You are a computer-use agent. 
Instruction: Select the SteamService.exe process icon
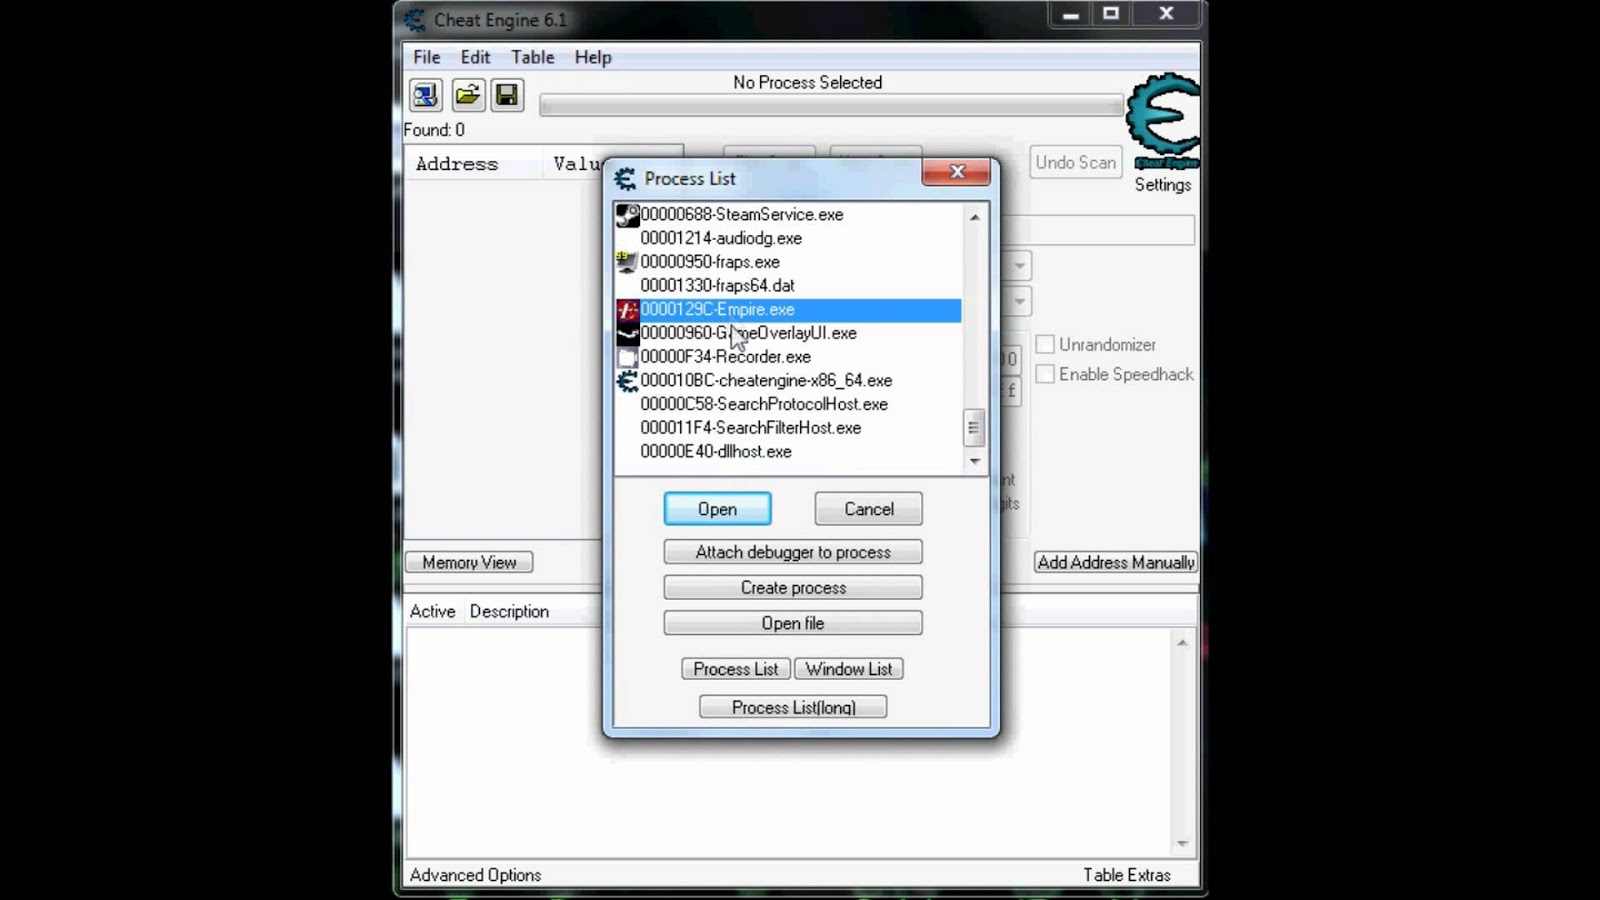627,215
